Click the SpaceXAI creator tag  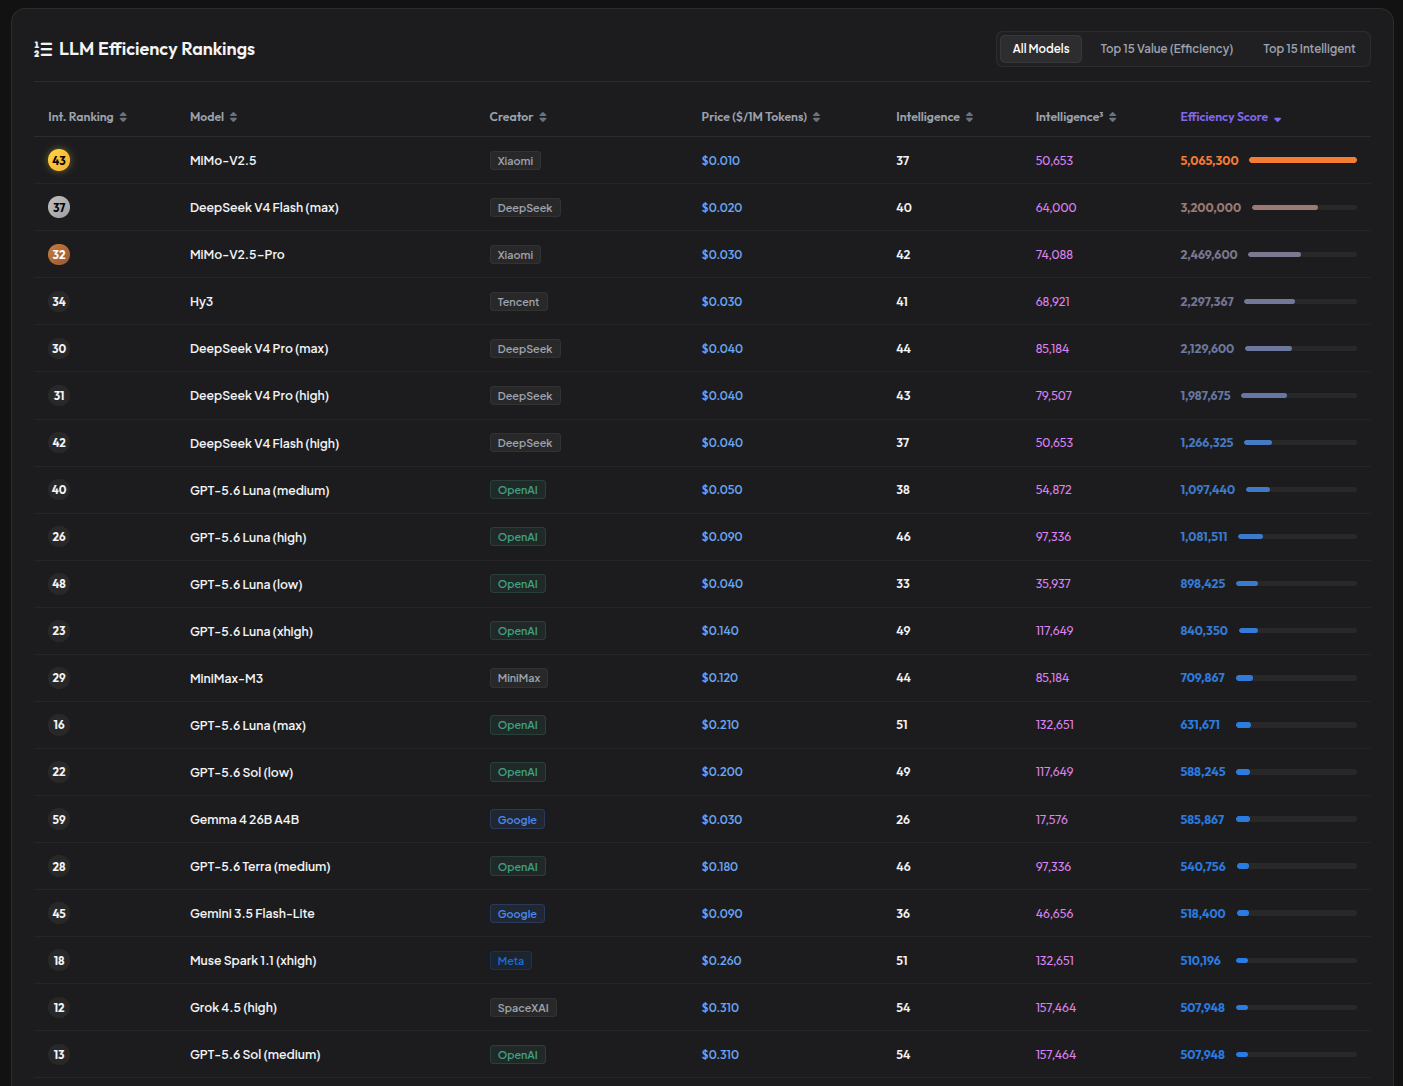523,1008
